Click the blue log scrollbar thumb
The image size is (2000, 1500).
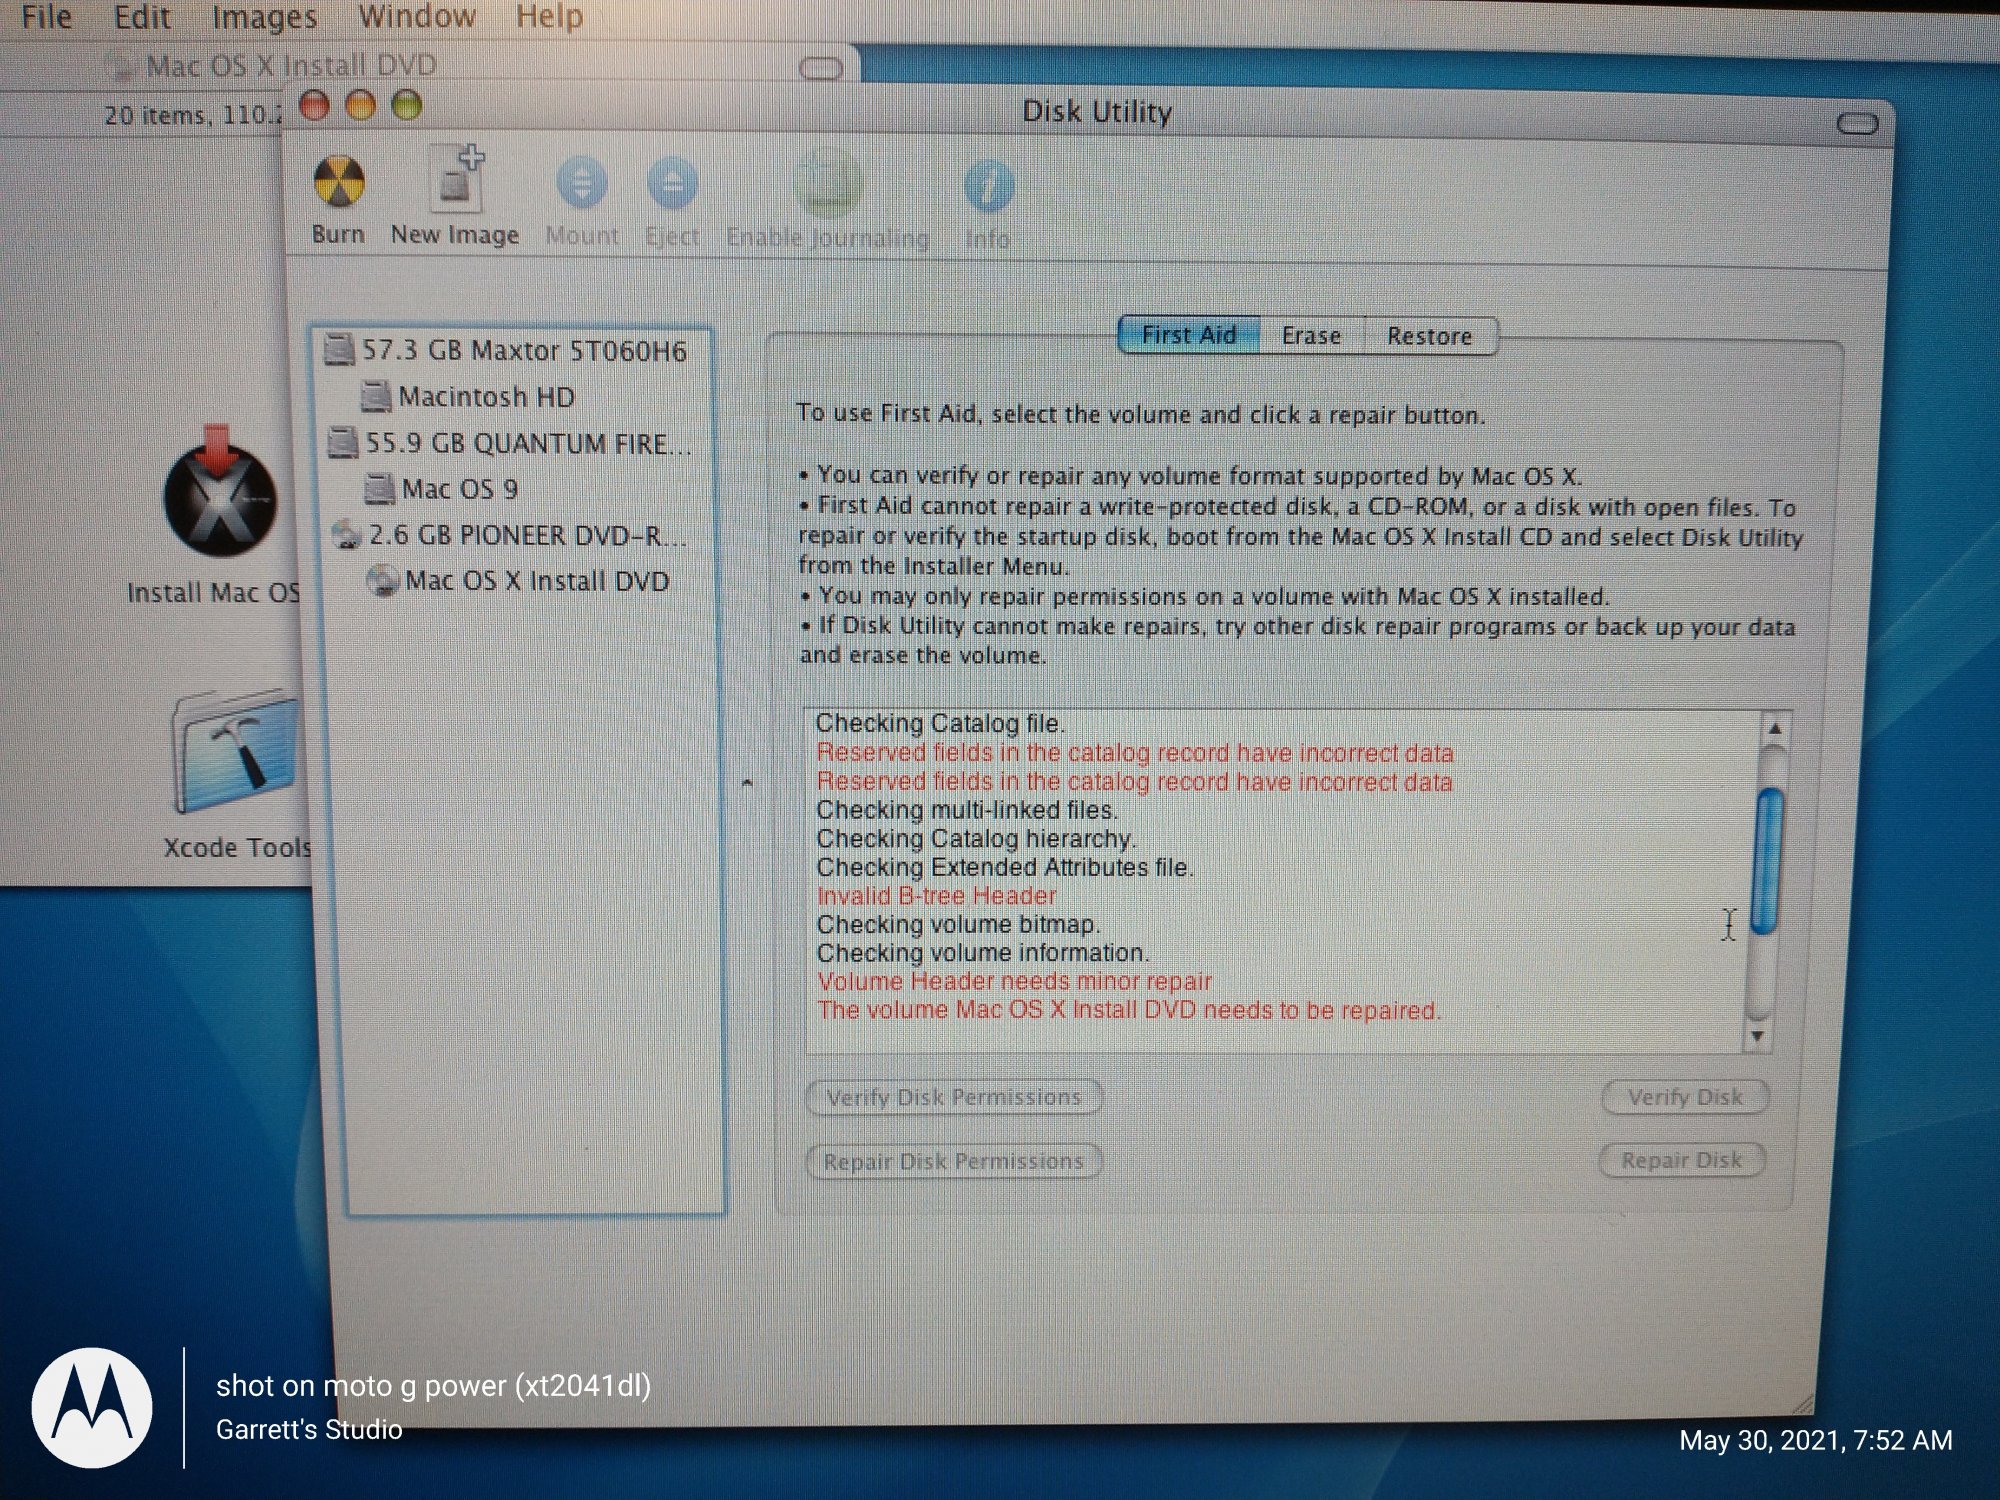tap(1769, 862)
